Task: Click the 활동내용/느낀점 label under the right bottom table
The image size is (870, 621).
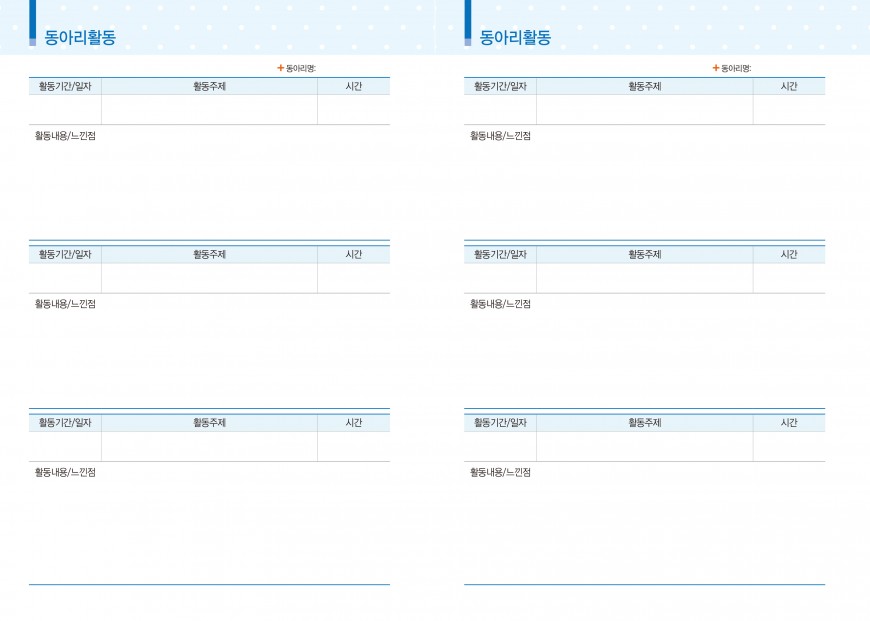Action: tap(498, 471)
